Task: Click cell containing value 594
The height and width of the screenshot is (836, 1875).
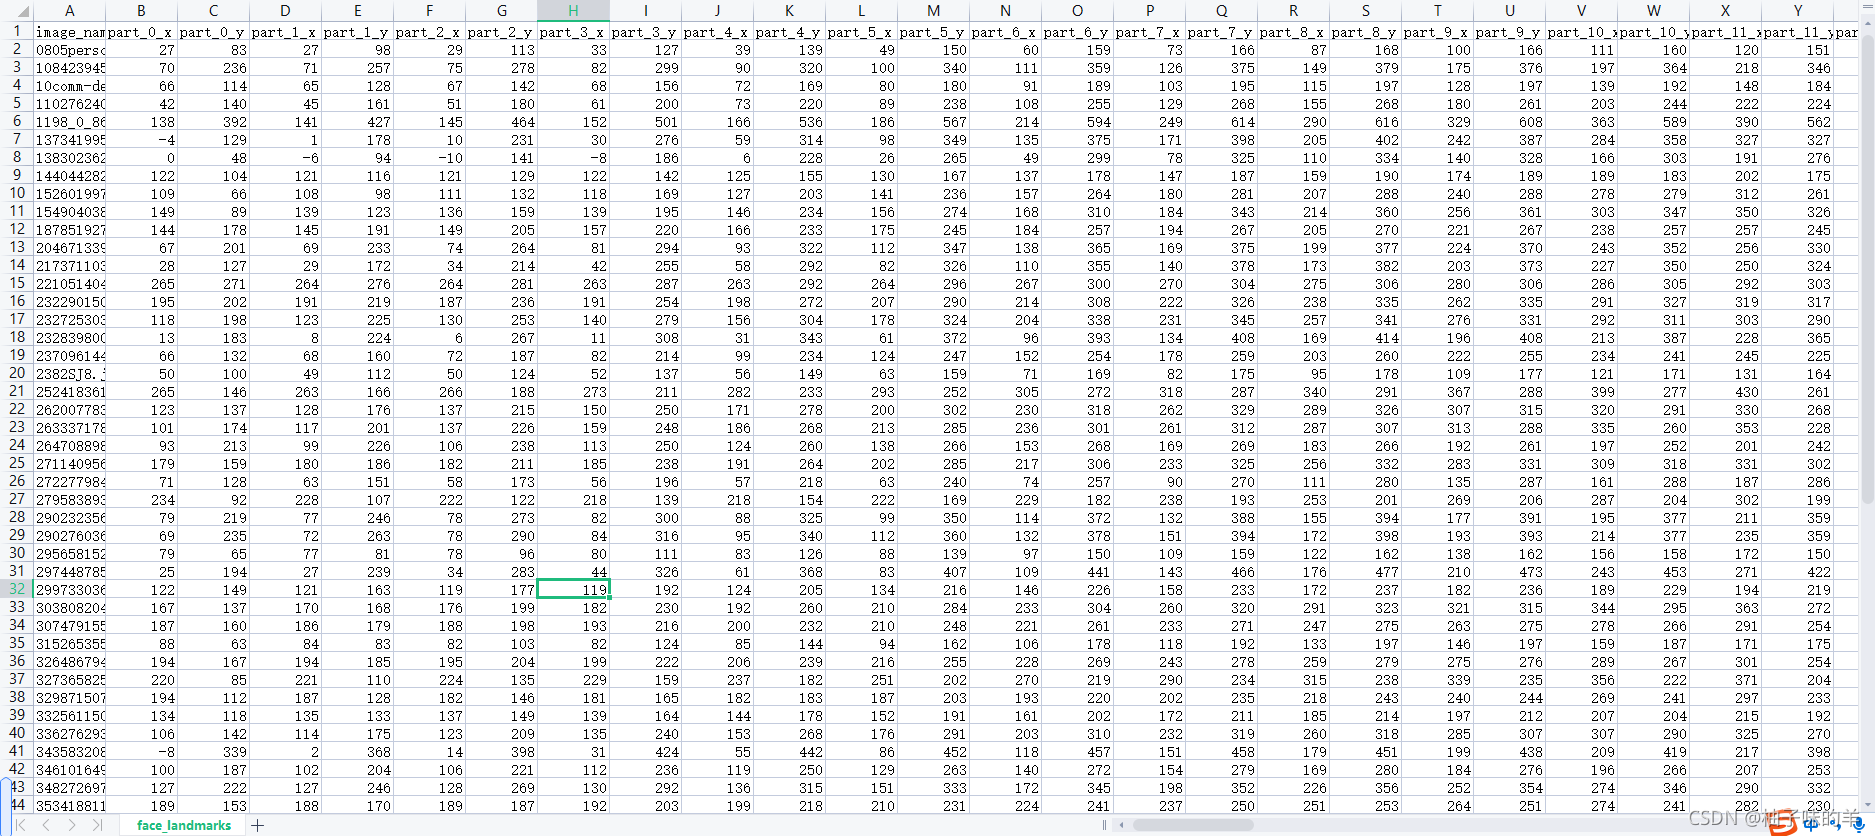Action: [1077, 122]
